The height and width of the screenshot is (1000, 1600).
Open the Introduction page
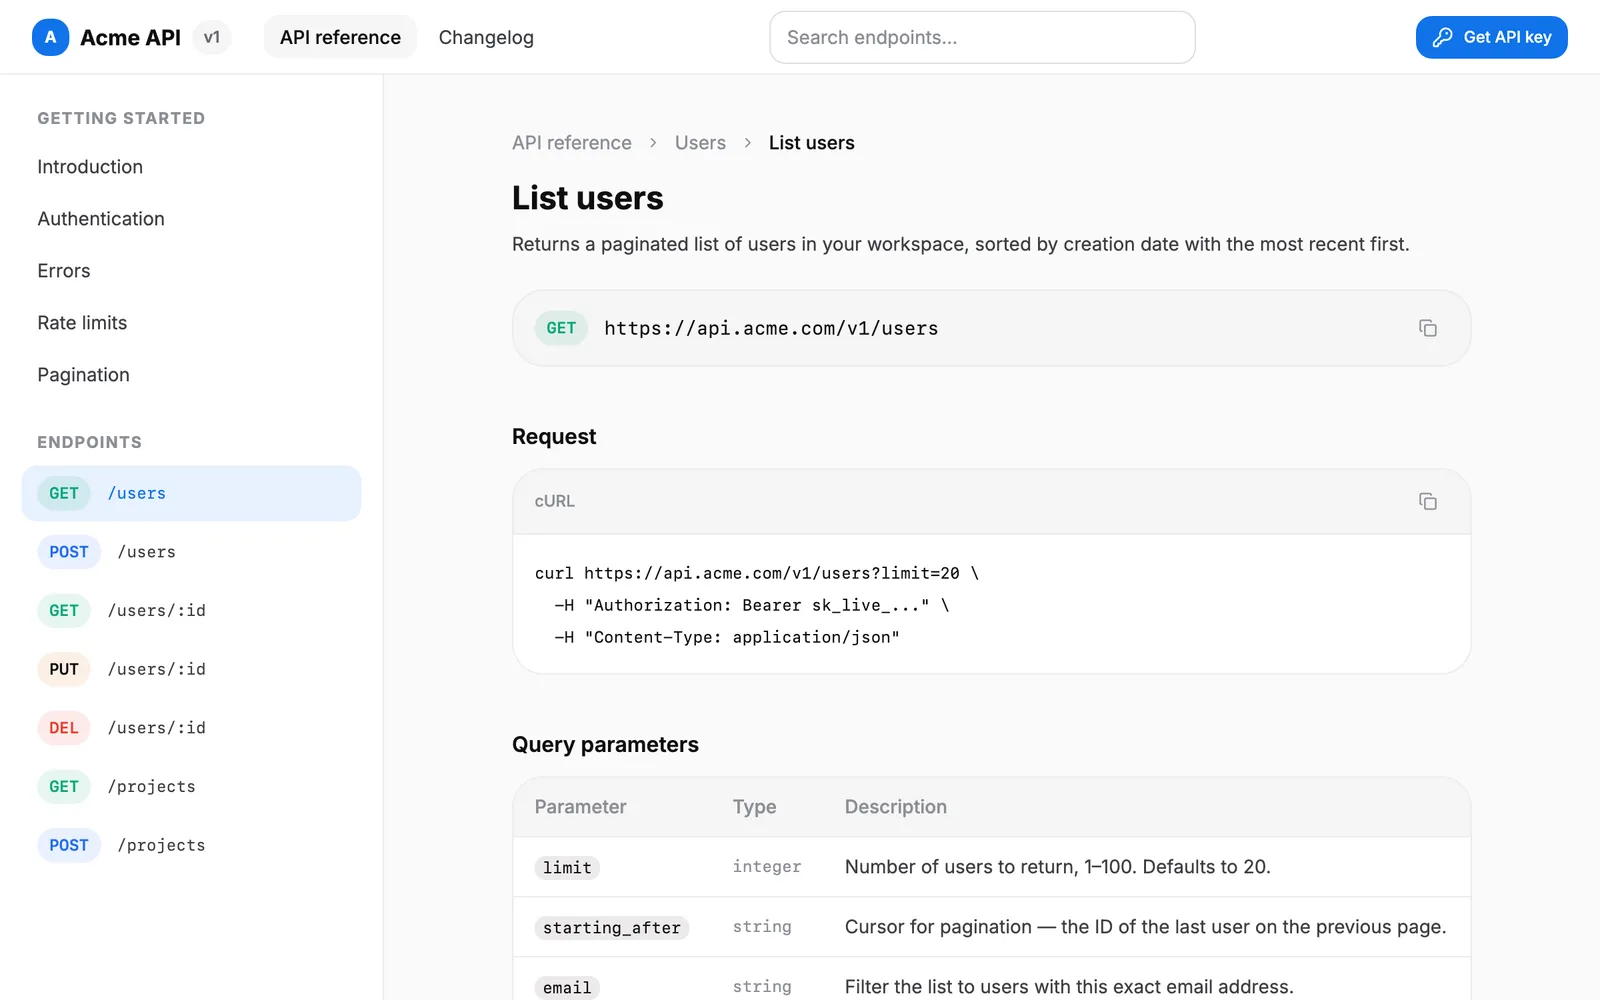pos(90,167)
